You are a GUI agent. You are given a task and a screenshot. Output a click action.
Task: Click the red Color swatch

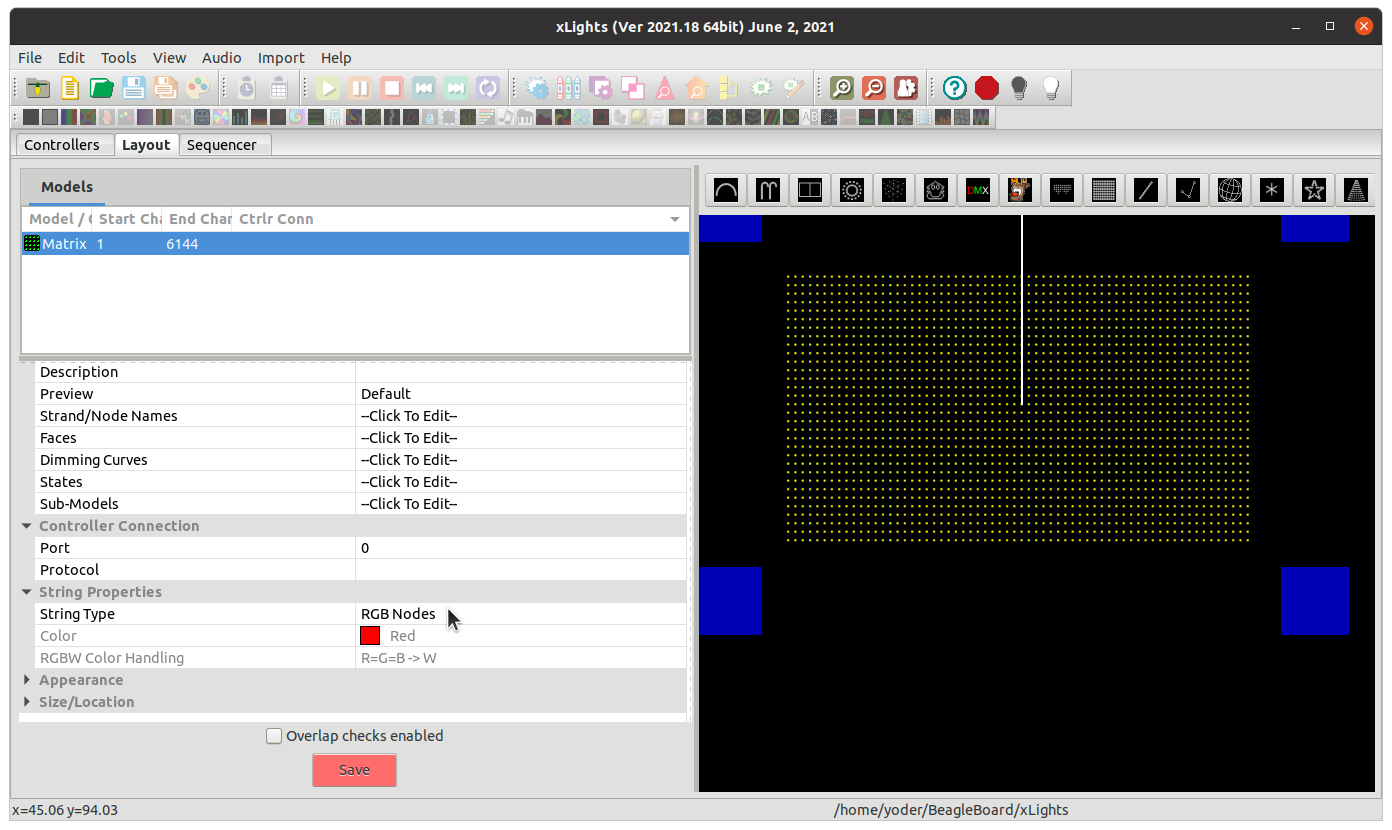[370, 636]
